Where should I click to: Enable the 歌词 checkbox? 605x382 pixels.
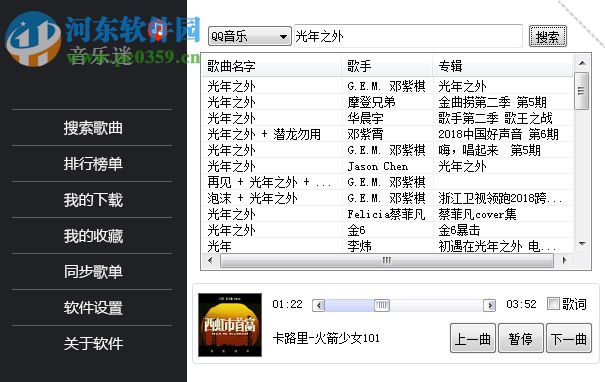click(553, 304)
